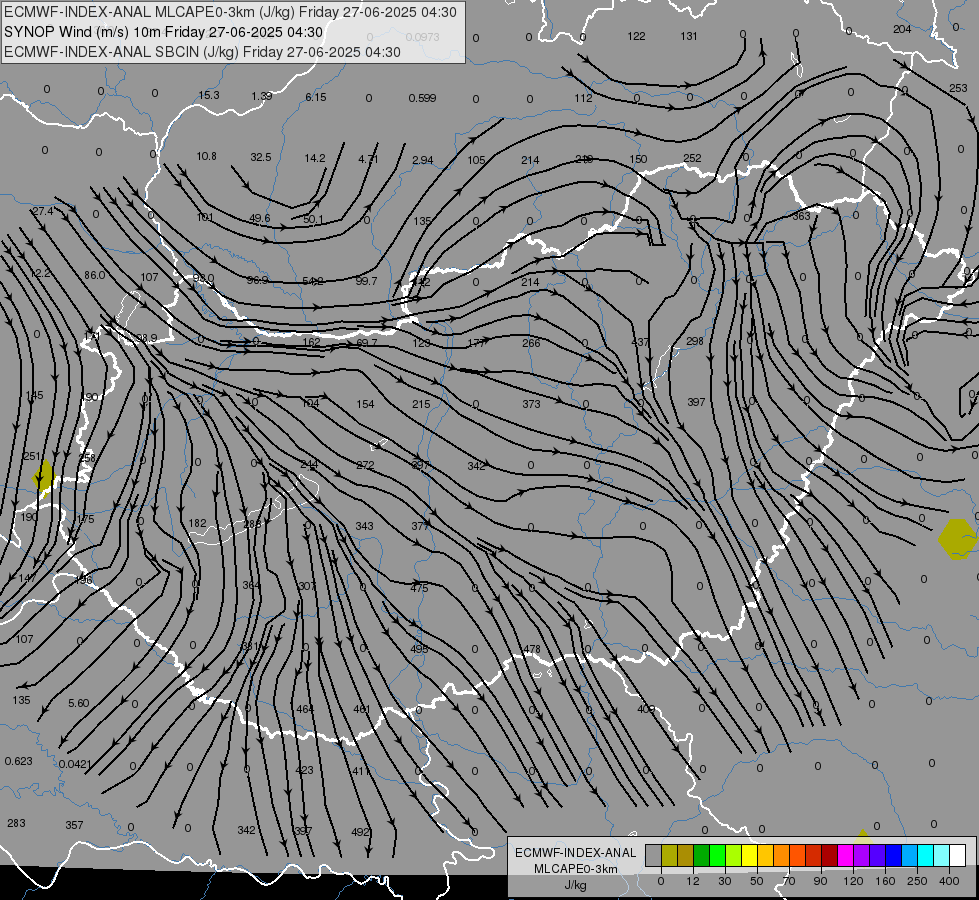Click the legend tick label 70
The image size is (979, 900).
(x=789, y=881)
